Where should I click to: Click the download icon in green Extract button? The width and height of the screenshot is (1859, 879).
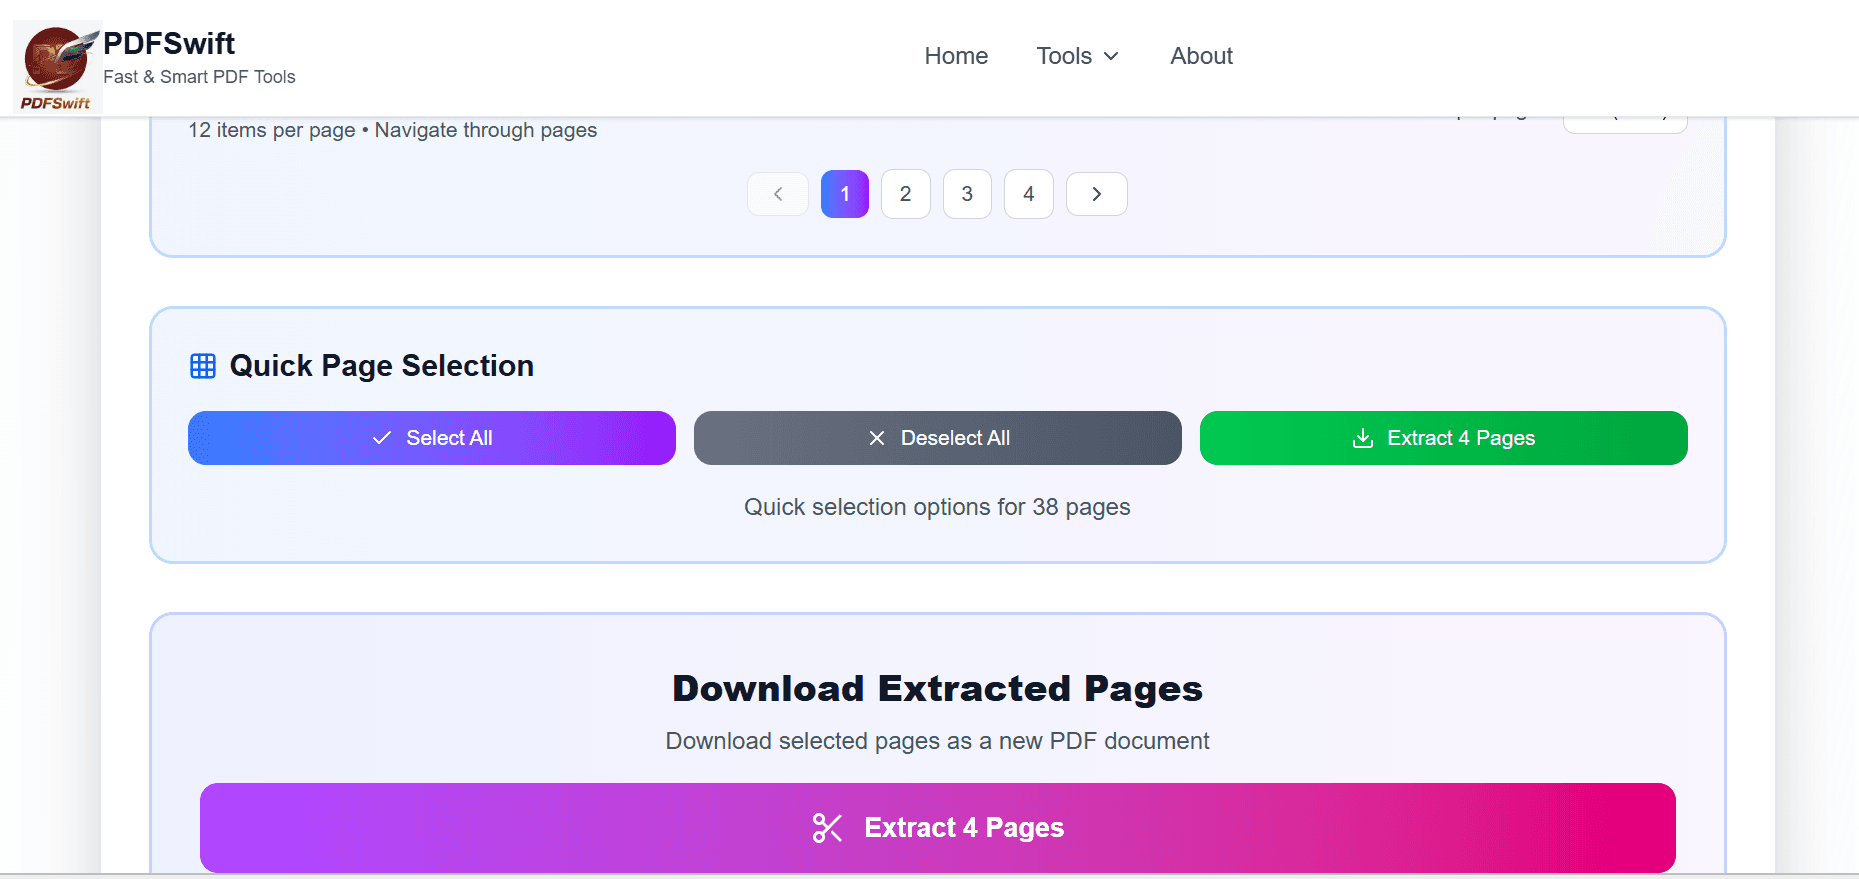(1363, 438)
